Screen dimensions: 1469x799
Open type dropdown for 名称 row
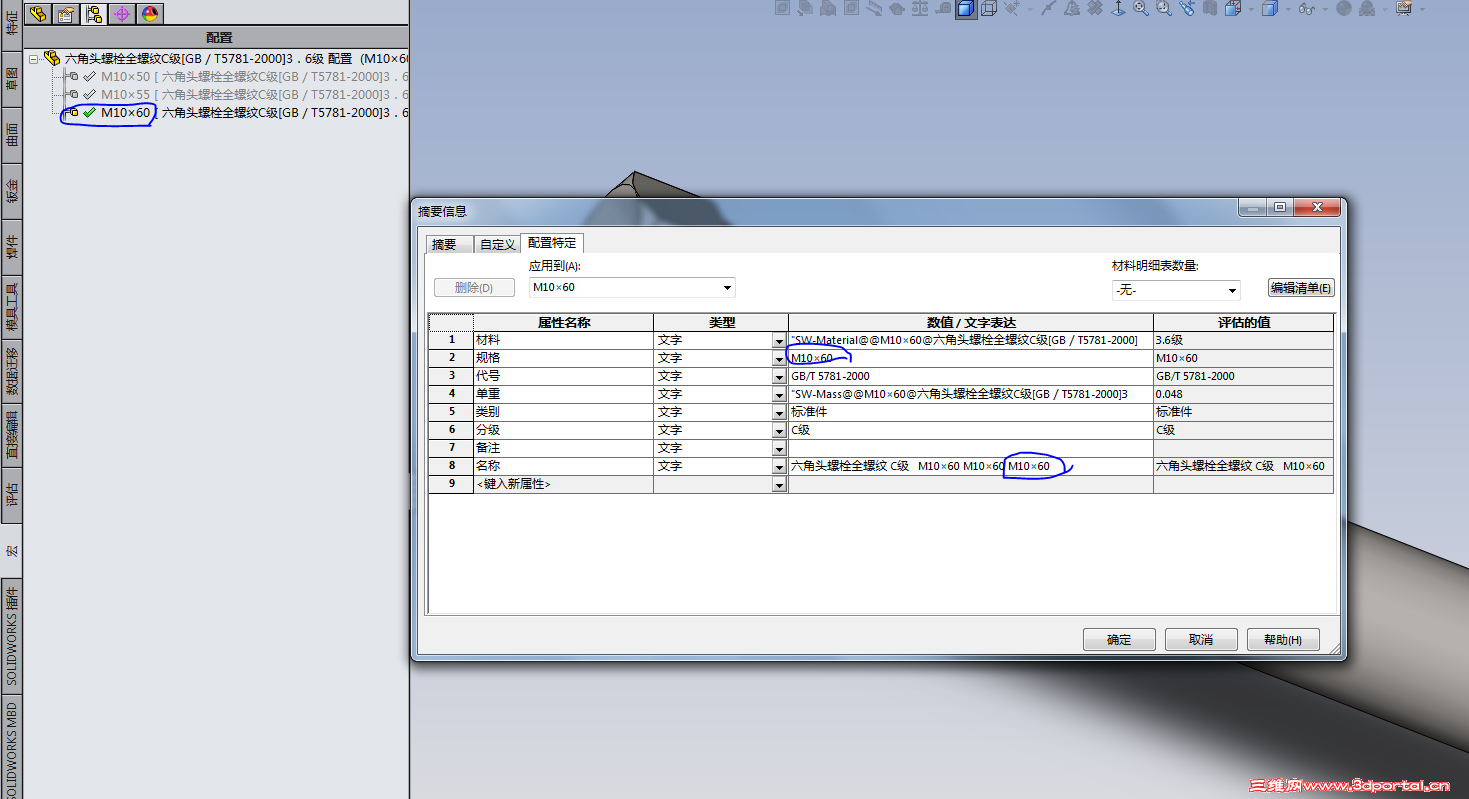pyautogui.click(x=779, y=467)
